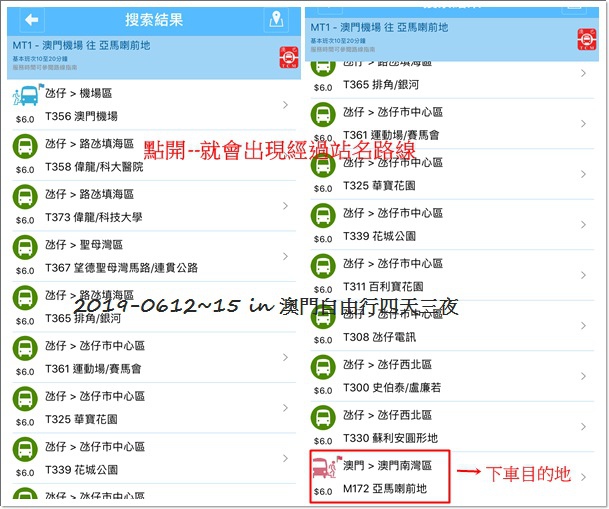
Task: Tap the red TCM logo in the right screen
Action: tap(586, 40)
